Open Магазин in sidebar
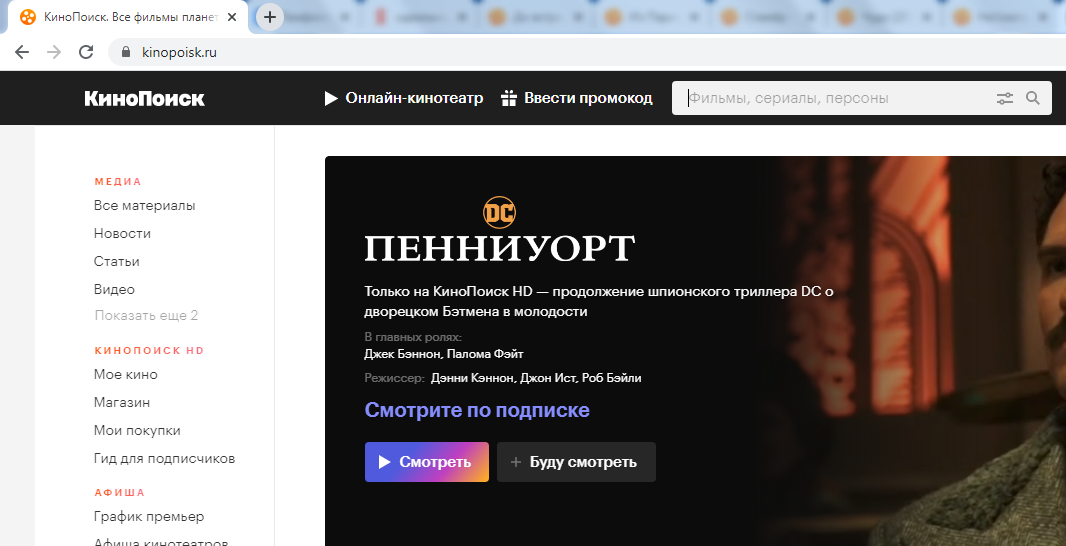The width and height of the screenshot is (1066, 546). coord(122,403)
